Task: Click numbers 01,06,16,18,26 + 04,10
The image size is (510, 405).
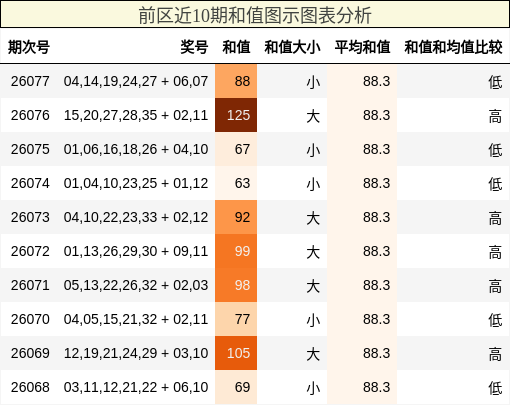Action: [x=136, y=149]
